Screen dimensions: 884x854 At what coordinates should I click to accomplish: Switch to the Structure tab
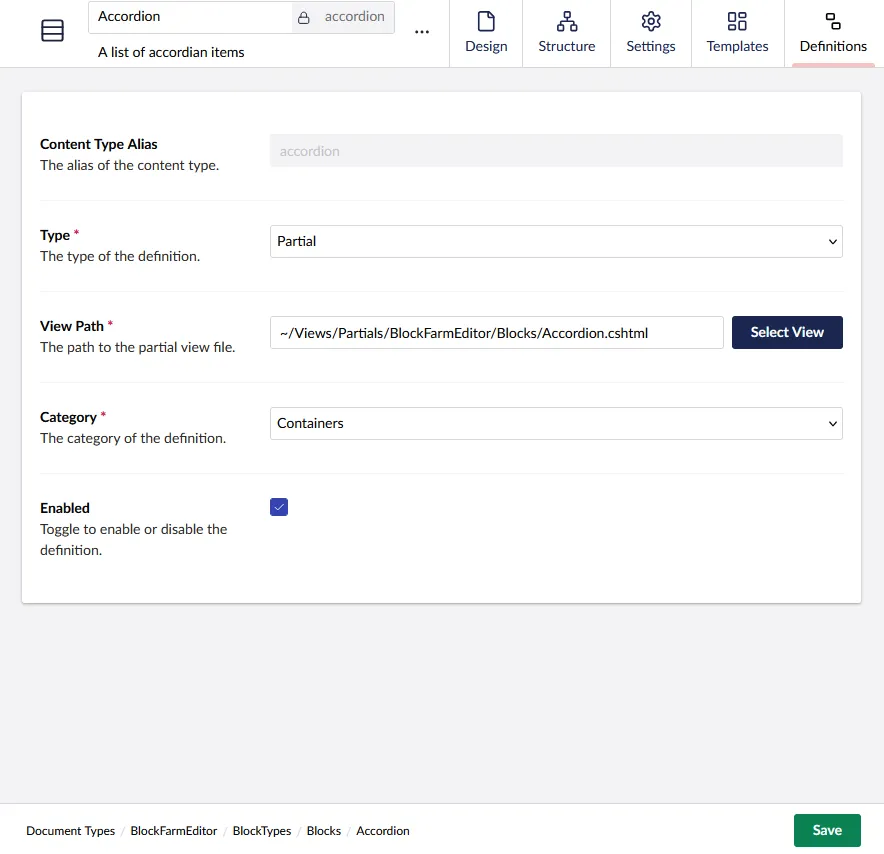point(566,33)
